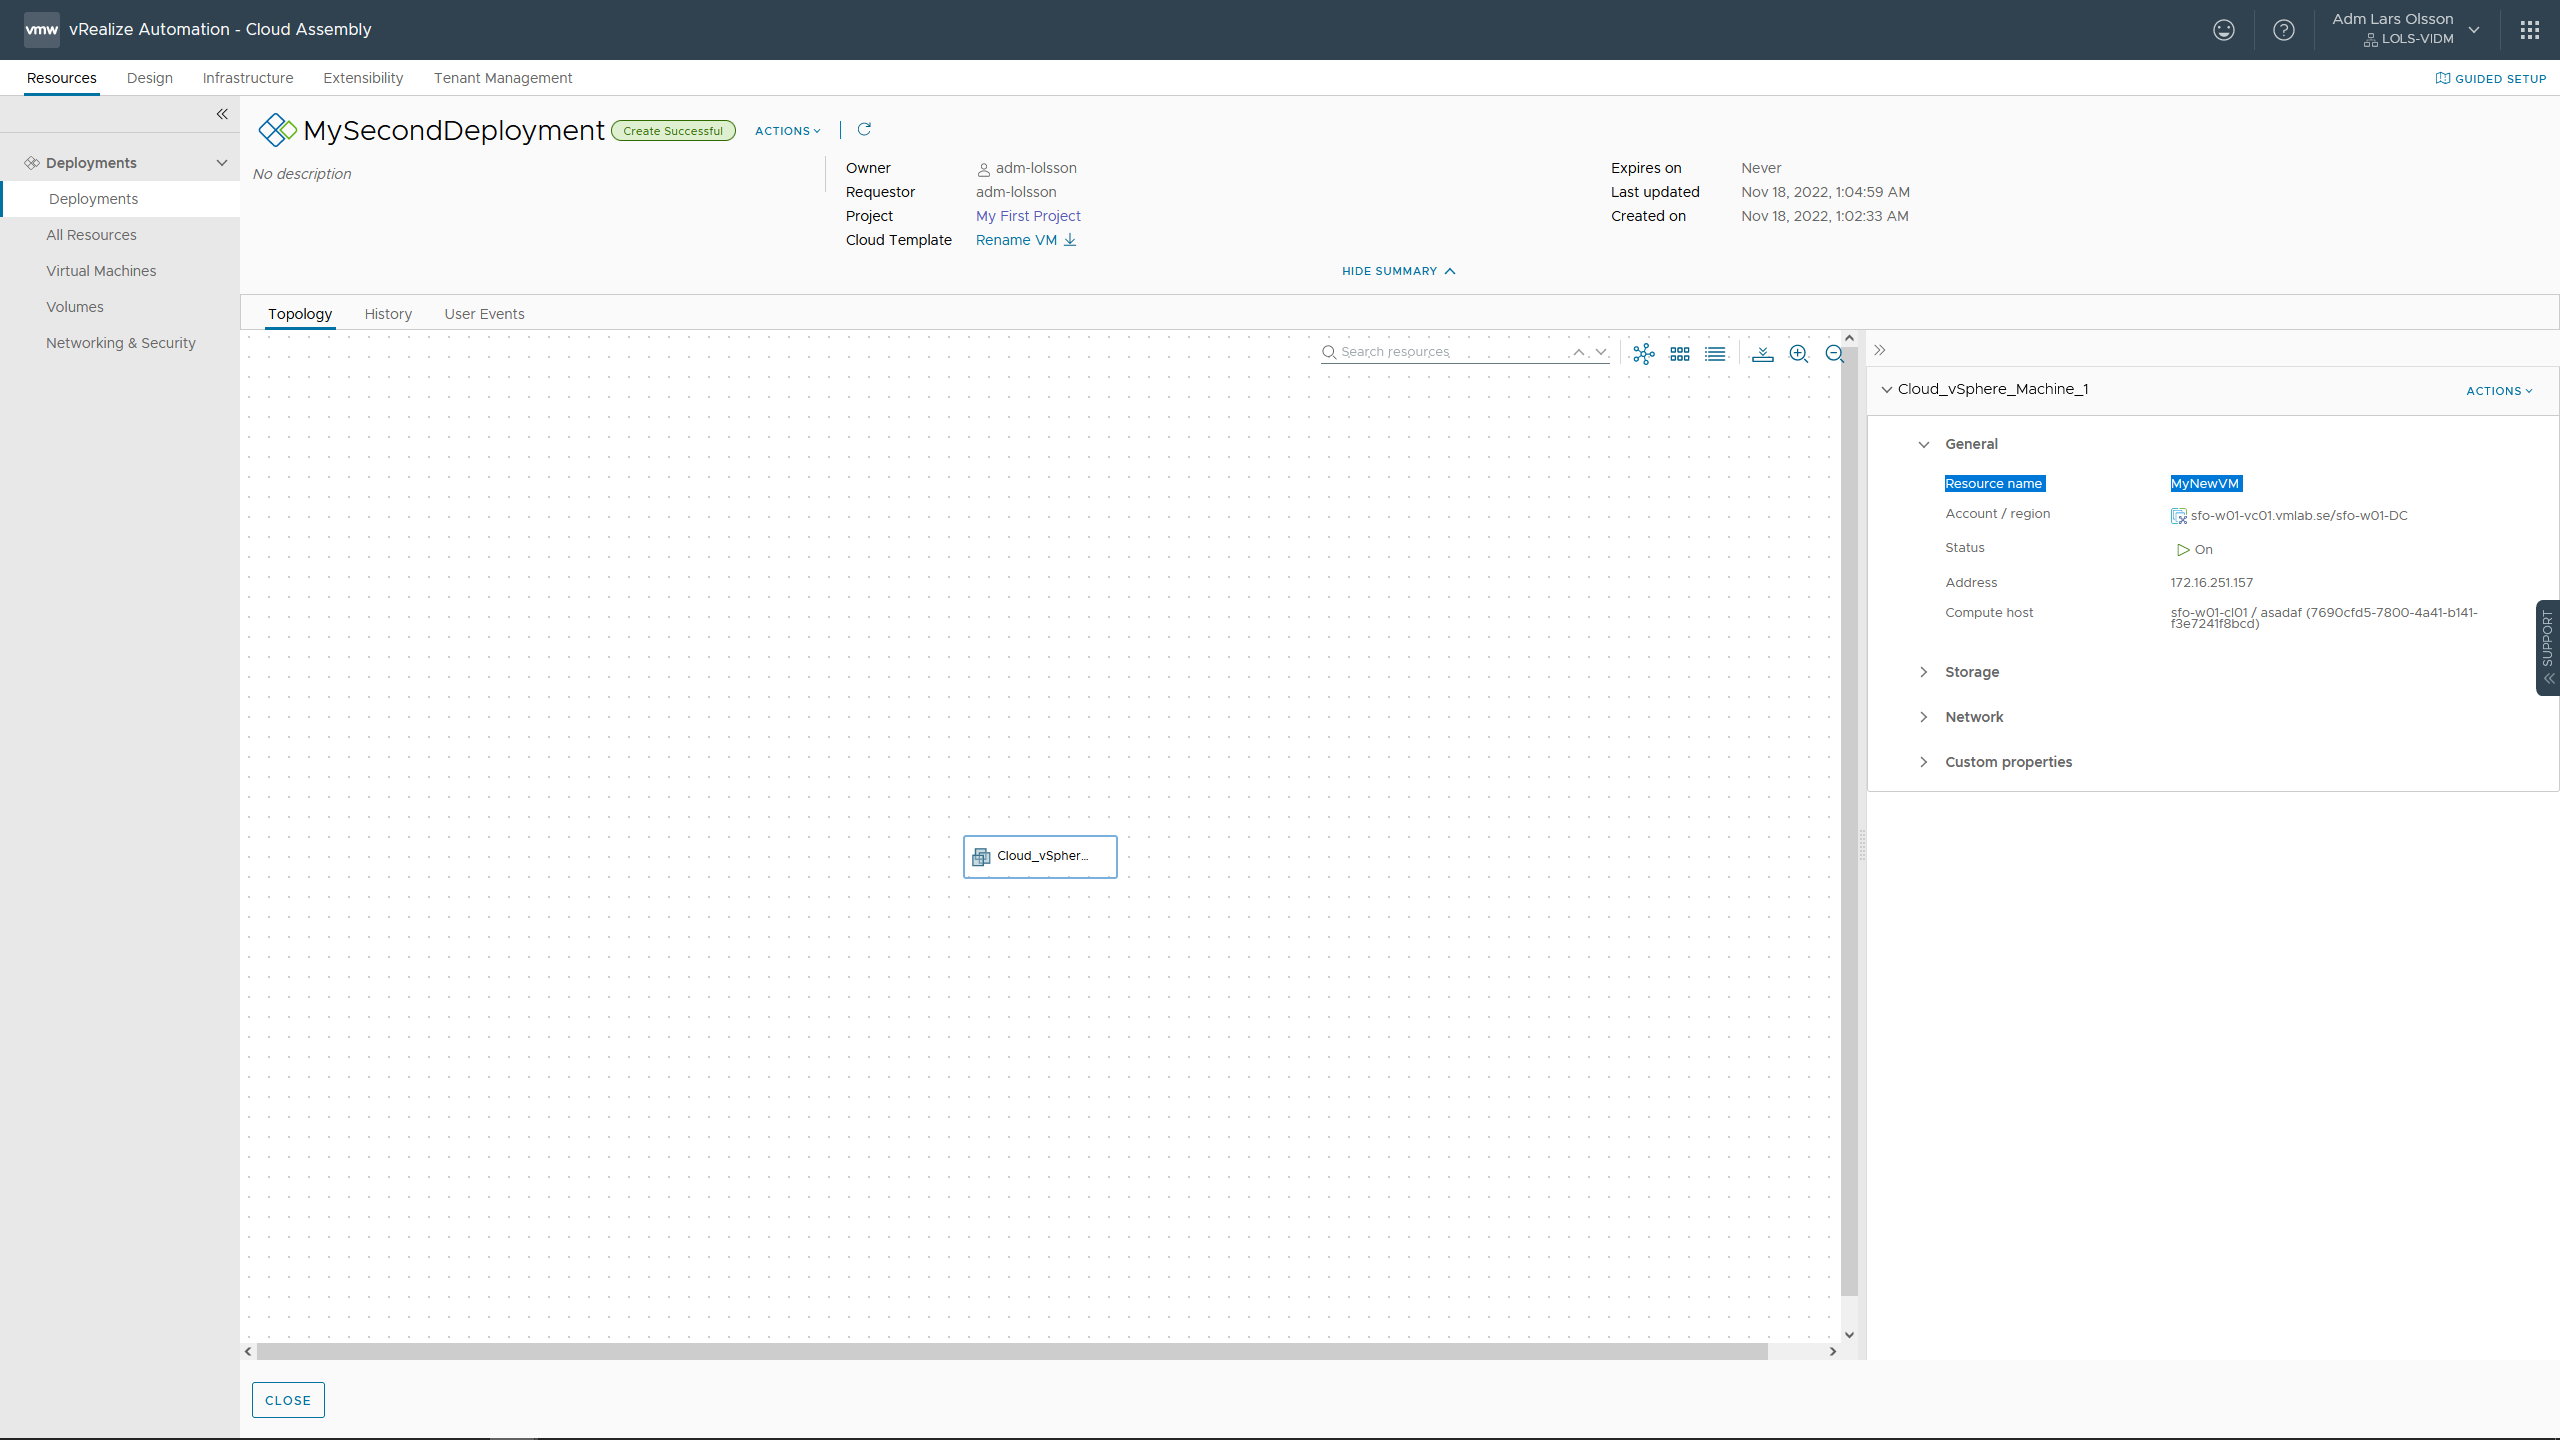Click the canvas scroll-right arrow
Screen dimensions: 2560x1440
click(1833, 1351)
